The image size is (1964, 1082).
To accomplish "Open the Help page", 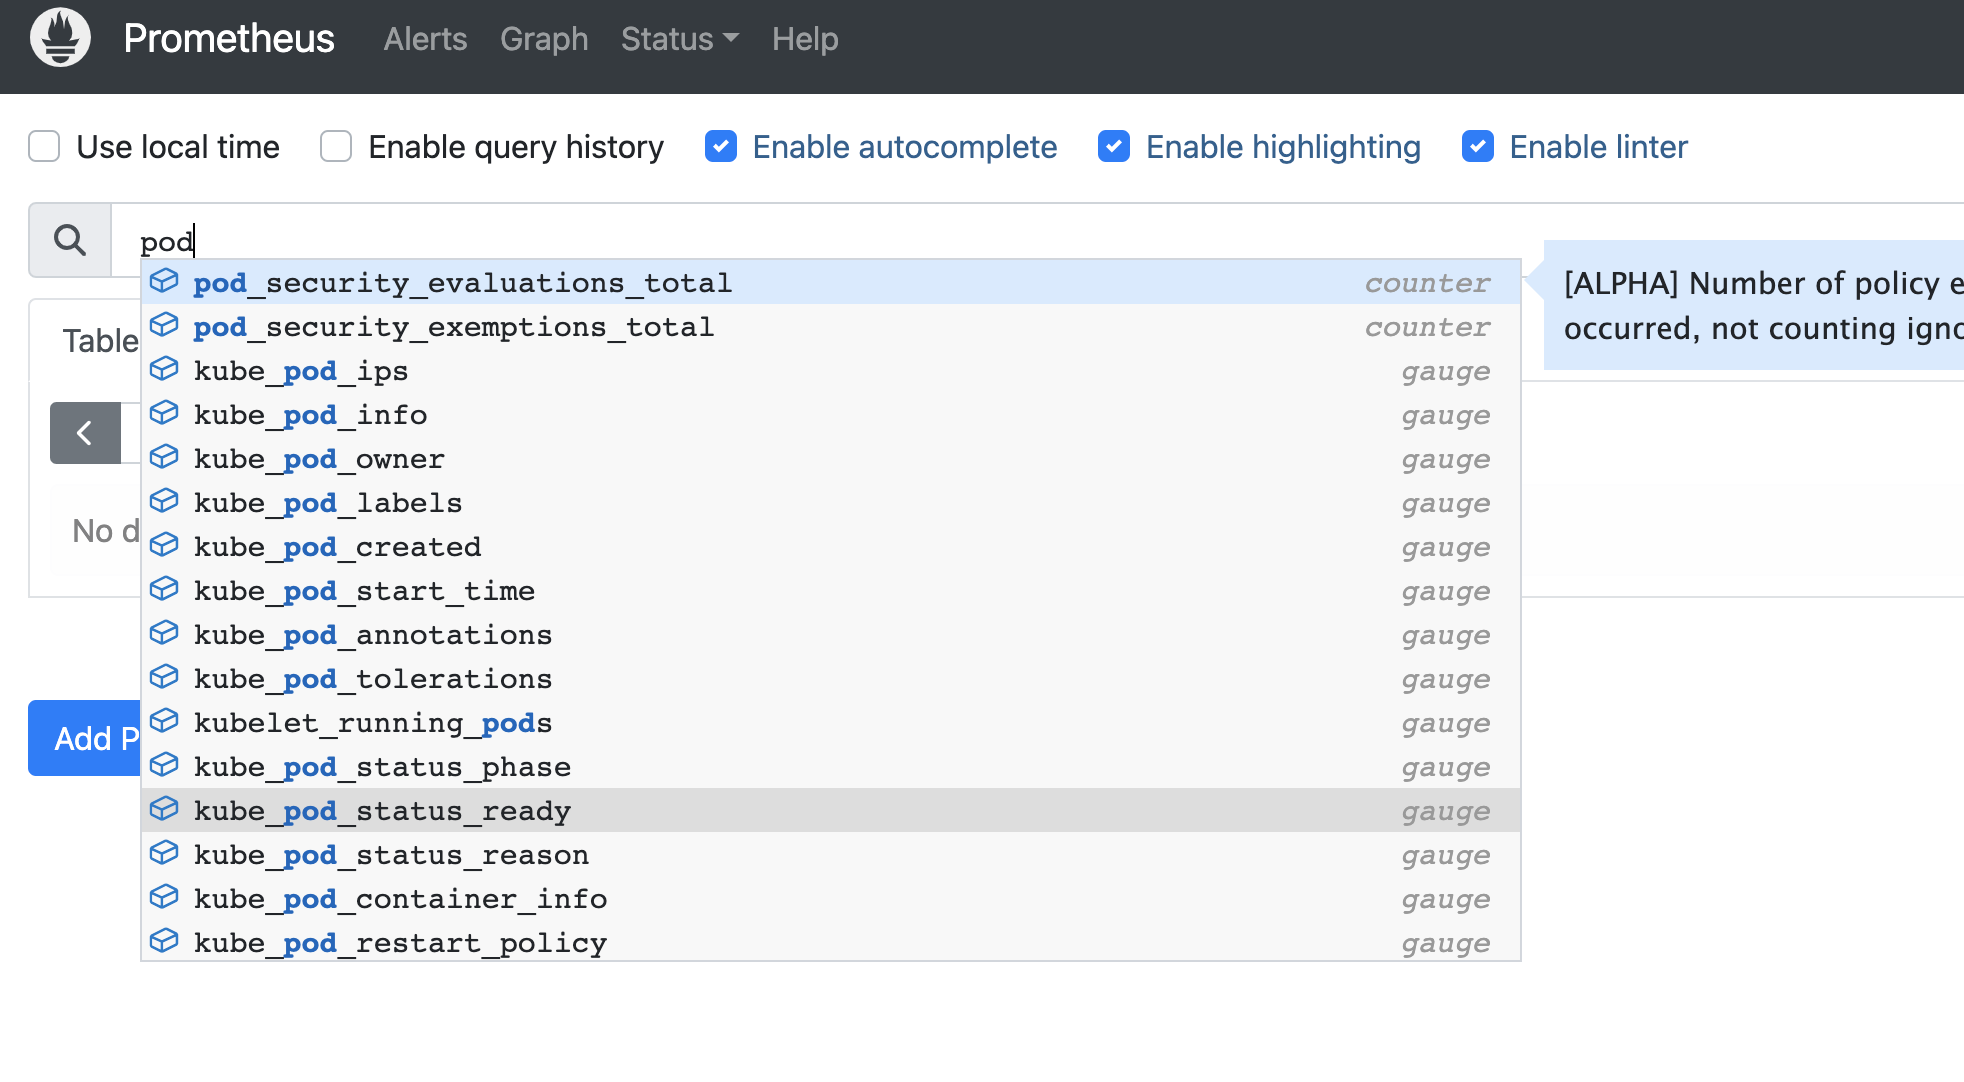I will tap(805, 39).
